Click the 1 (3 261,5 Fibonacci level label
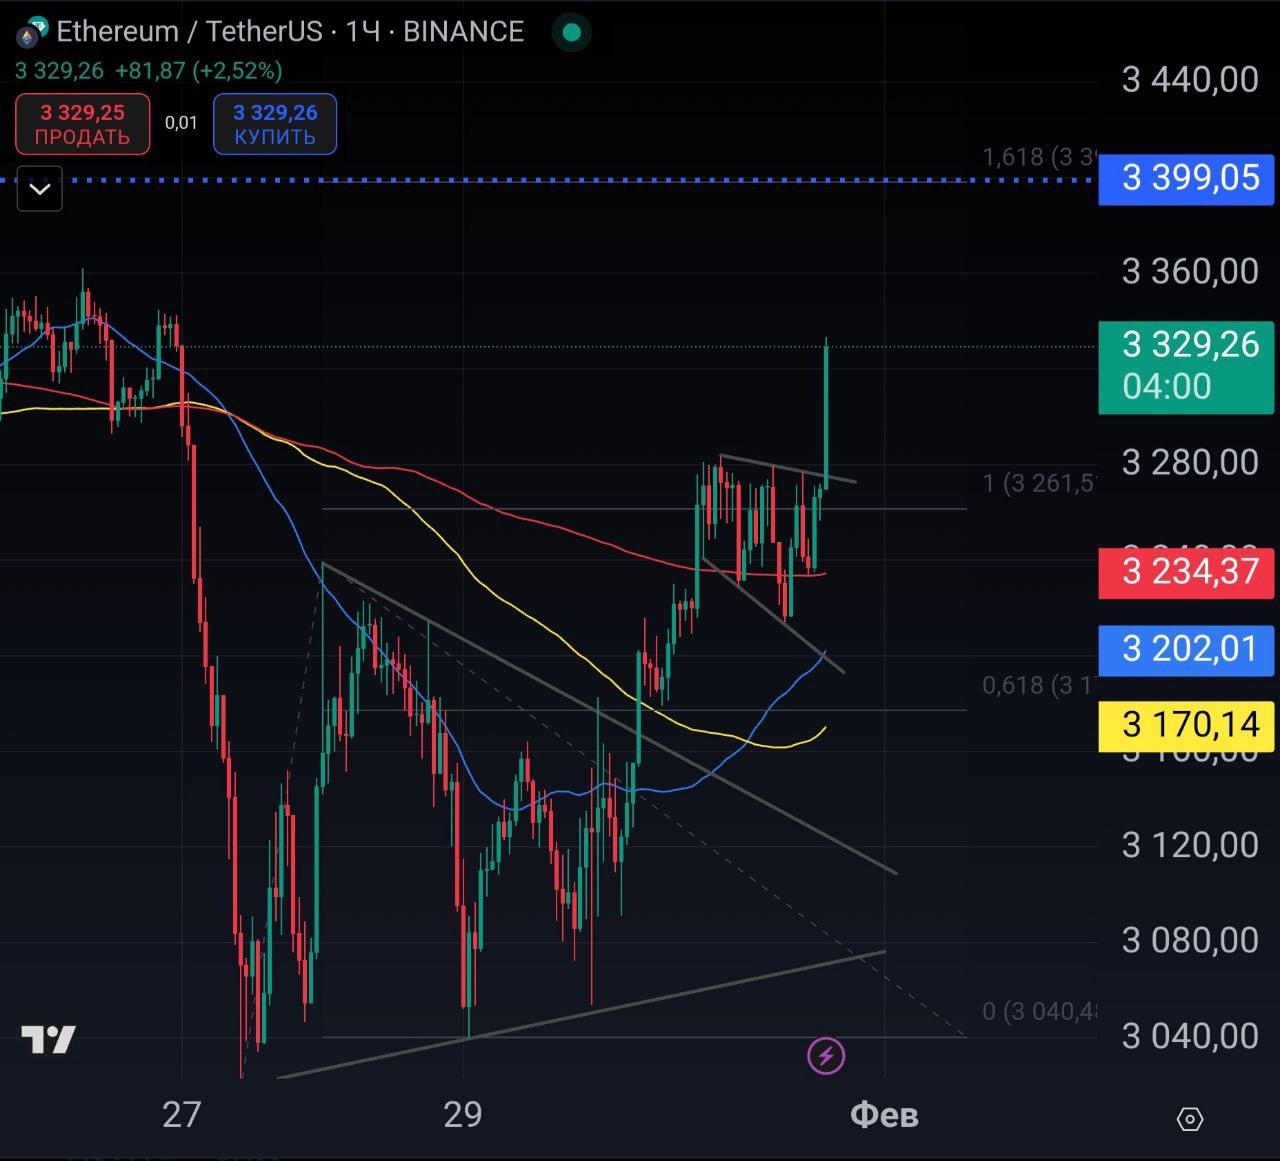Viewport: 1280px width, 1161px height. click(1040, 484)
